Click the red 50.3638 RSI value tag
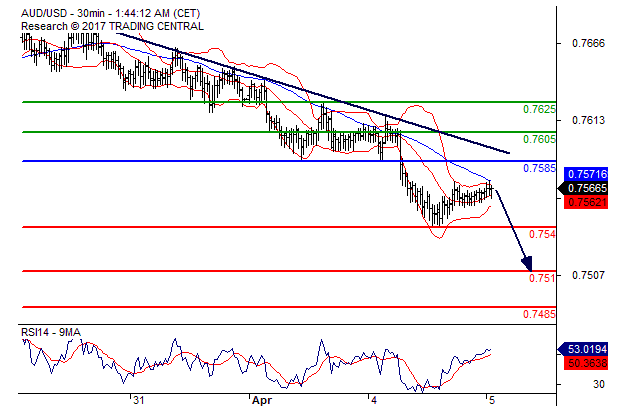Screen dimensions: 623x416 pyautogui.click(x=586, y=363)
